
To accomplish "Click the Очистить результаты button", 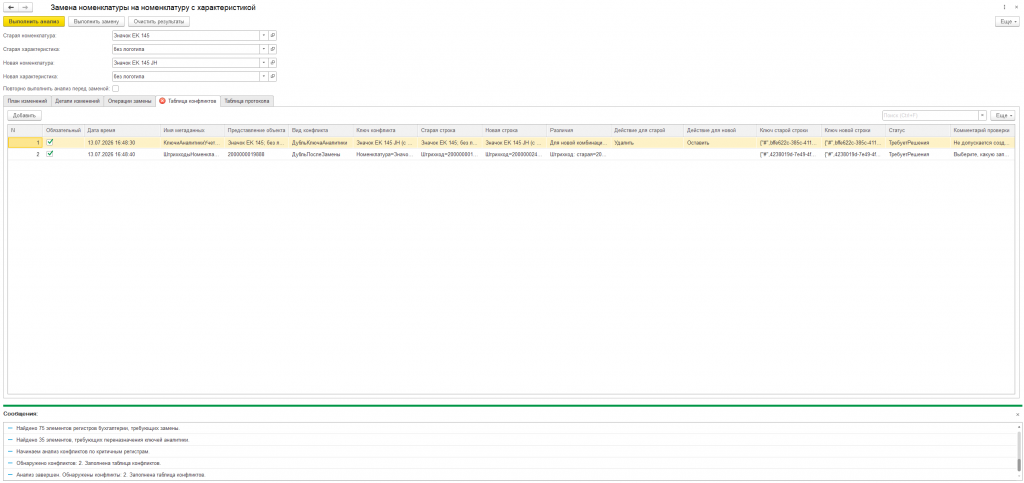I will (x=159, y=22).
